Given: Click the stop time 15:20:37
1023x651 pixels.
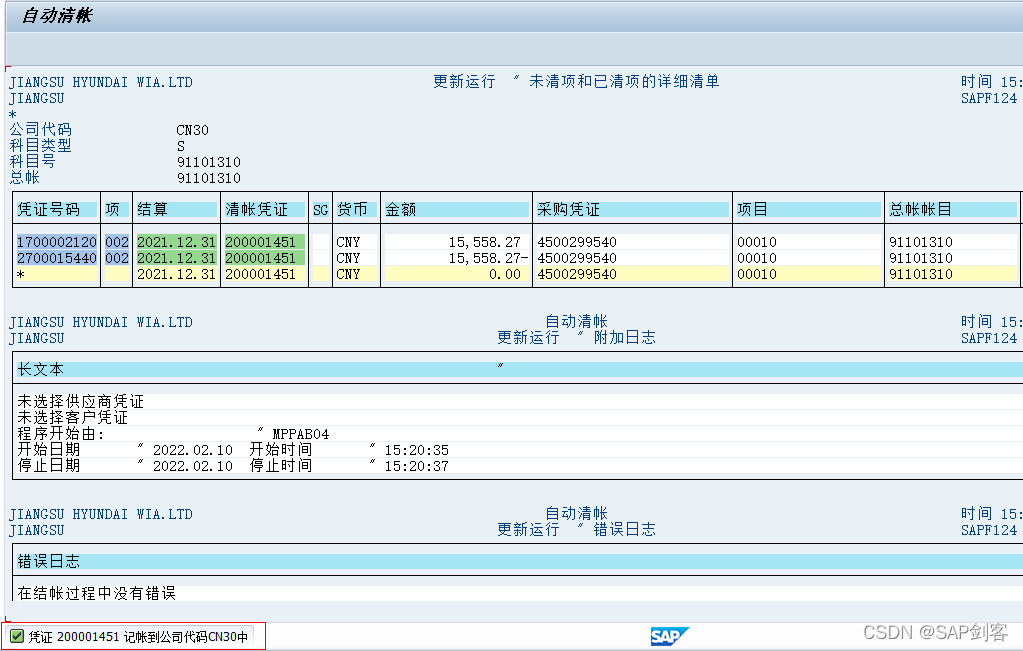Looking at the screenshot, I should (x=416, y=466).
